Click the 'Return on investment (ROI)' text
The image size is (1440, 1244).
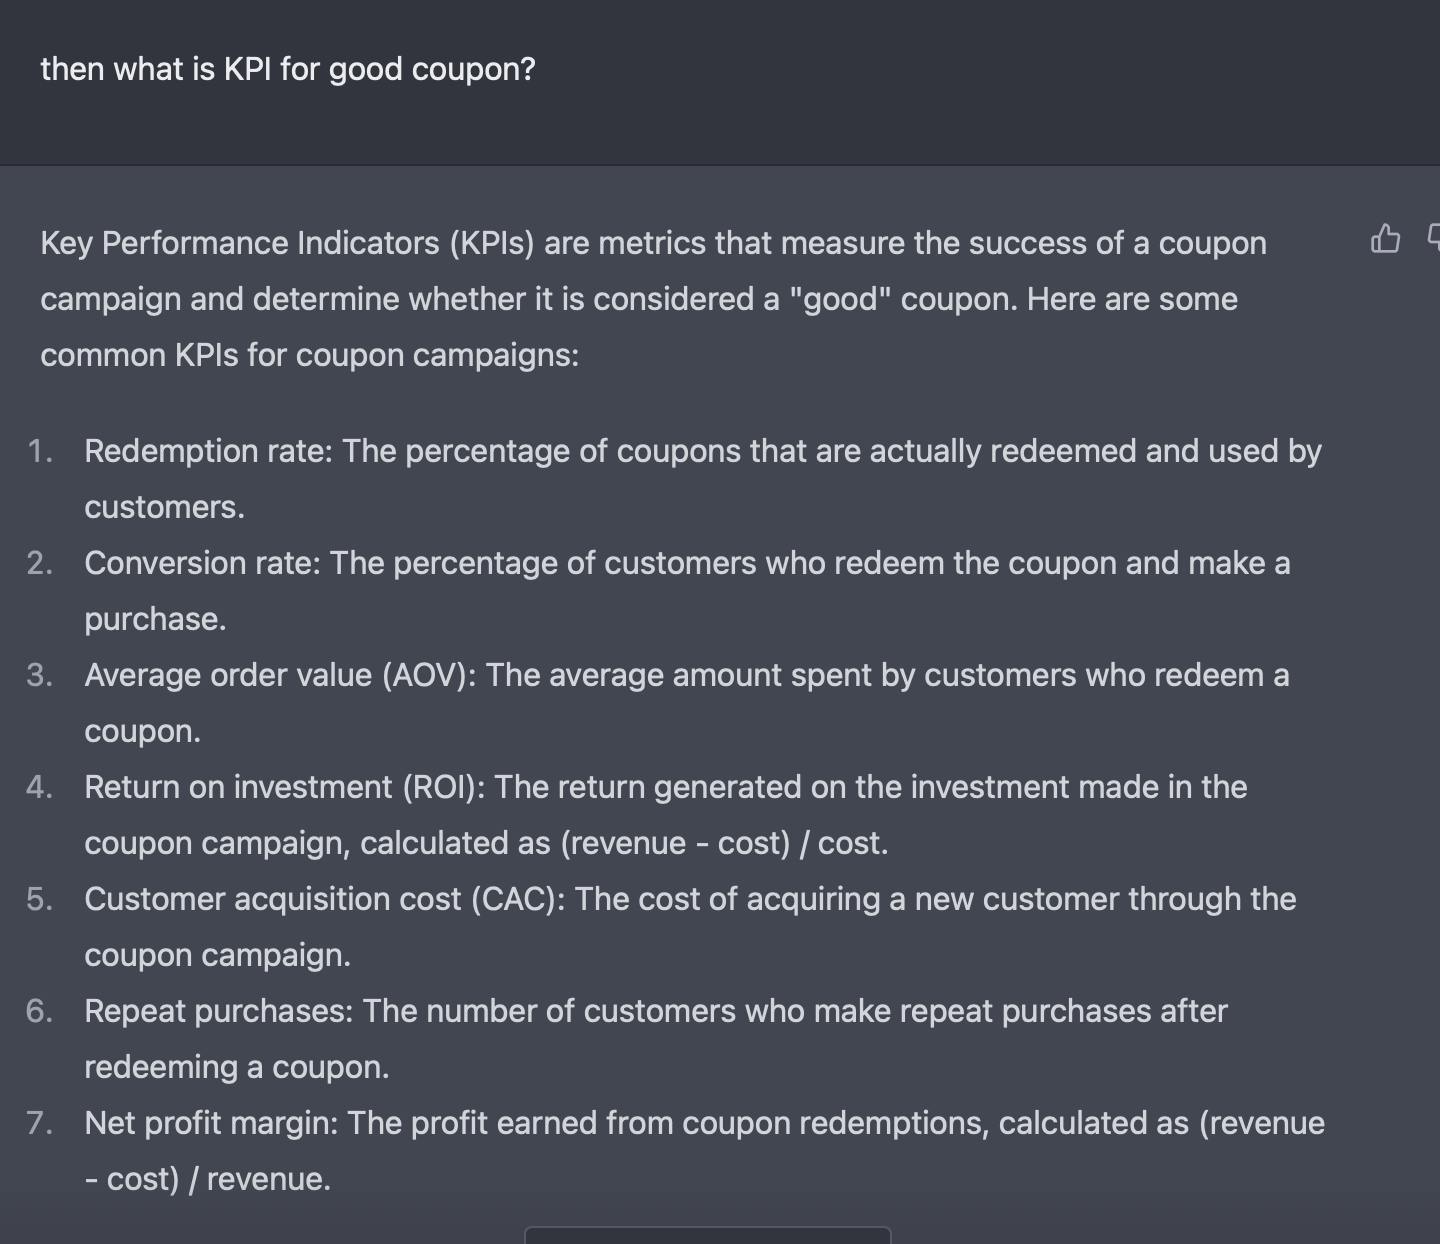282,787
